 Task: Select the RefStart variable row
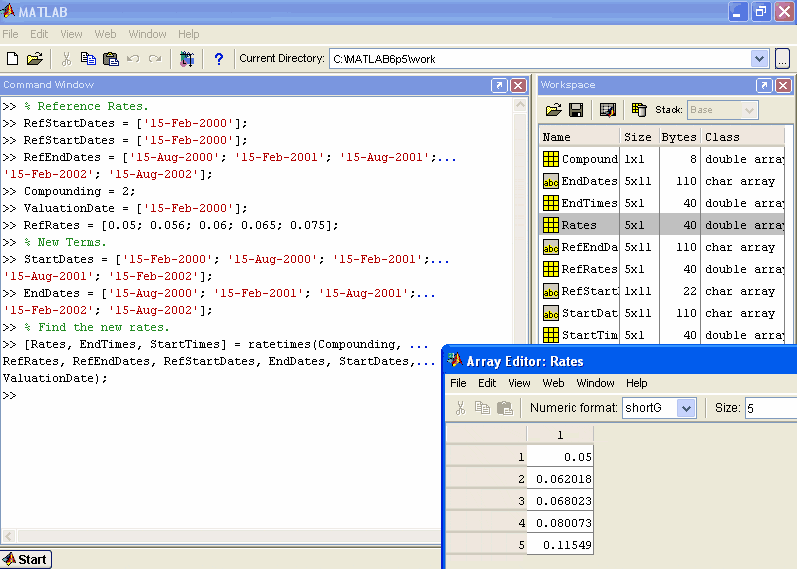click(662, 291)
